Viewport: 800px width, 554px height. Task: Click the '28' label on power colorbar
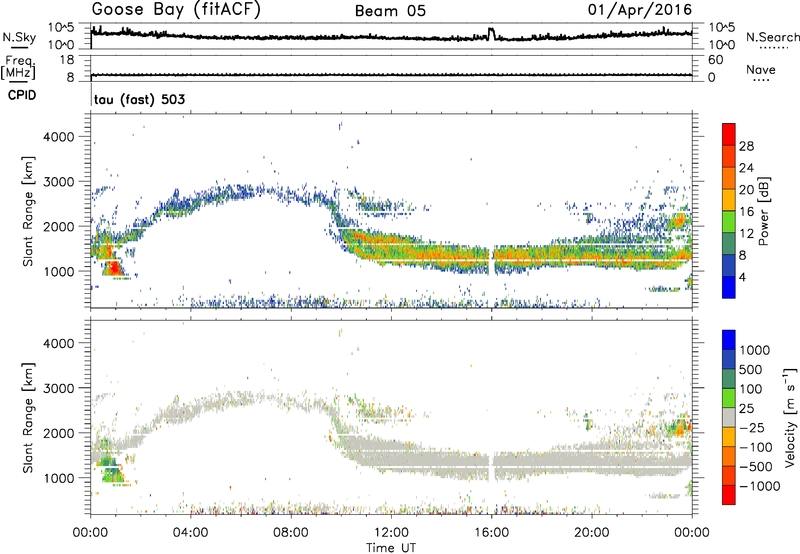(746, 146)
